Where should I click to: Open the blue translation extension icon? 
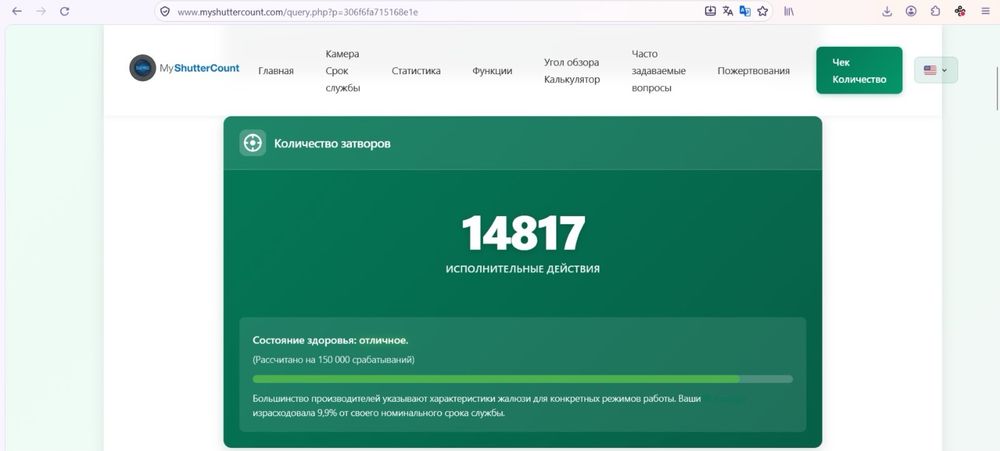(x=745, y=11)
